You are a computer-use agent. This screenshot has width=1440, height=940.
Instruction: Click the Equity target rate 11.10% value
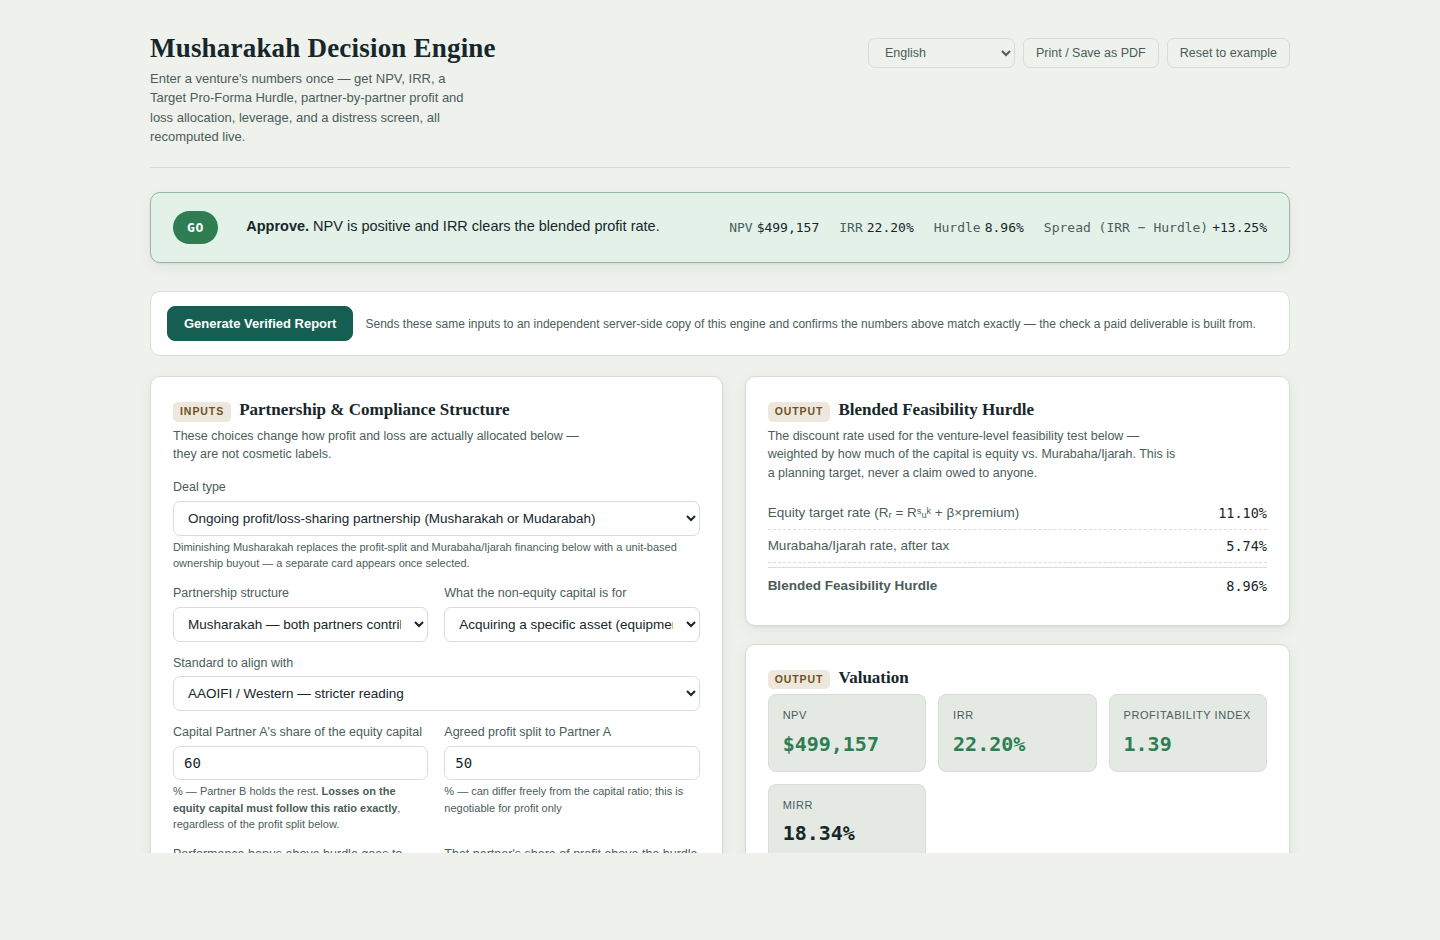click(x=1242, y=513)
